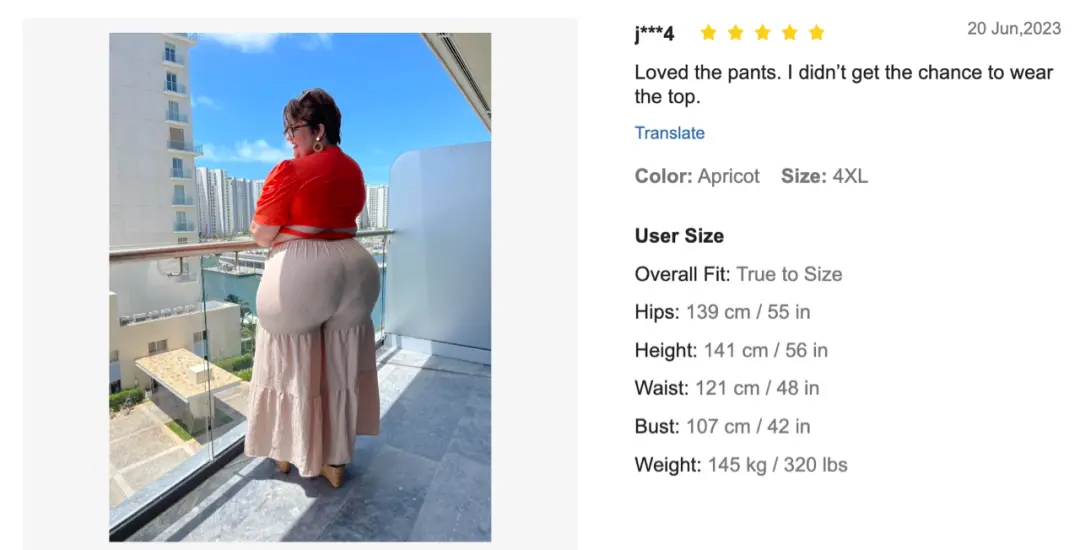The width and height of the screenshot is (1080, 550).
Task: Click the review text 'Loved the pants'
Action: [x=708, y=72]
